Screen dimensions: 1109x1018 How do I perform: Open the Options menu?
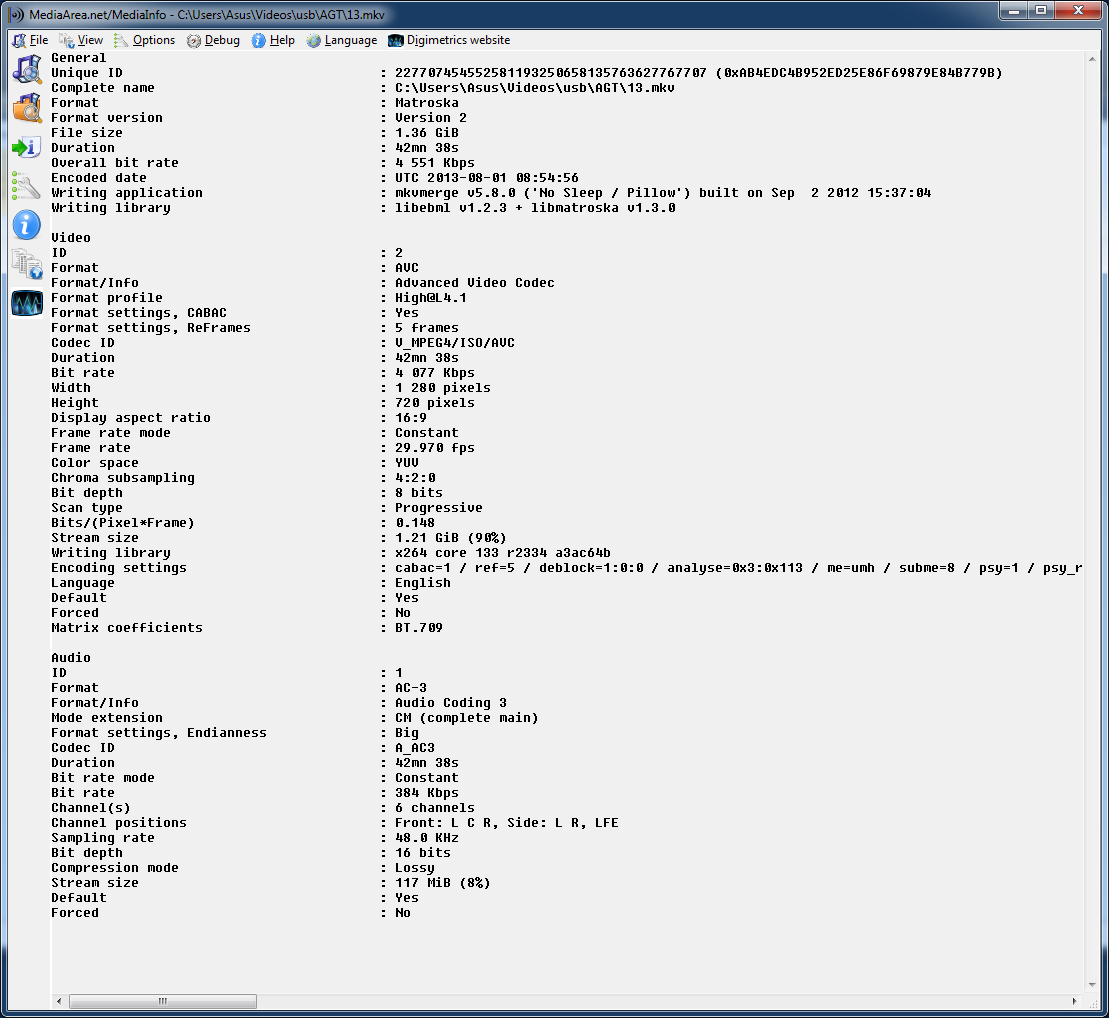tap(145, 40)
